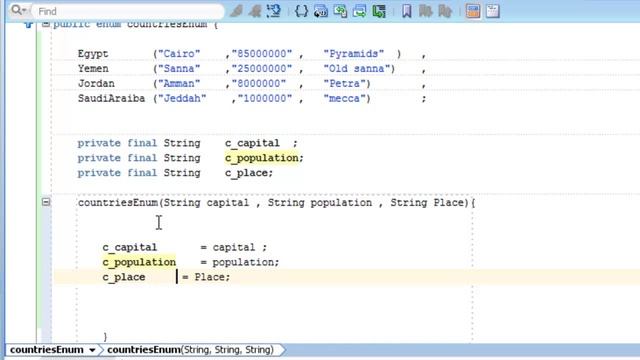This screenshot has height=360, width=640.
Task: Toggle bookmark with the bookmark icon
Action: click(407, 11)
